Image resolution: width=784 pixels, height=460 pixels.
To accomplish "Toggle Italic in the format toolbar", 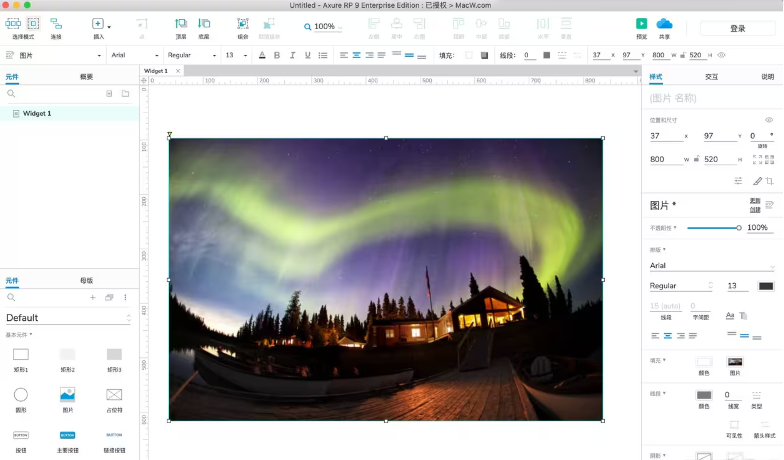I will point(292,55).
